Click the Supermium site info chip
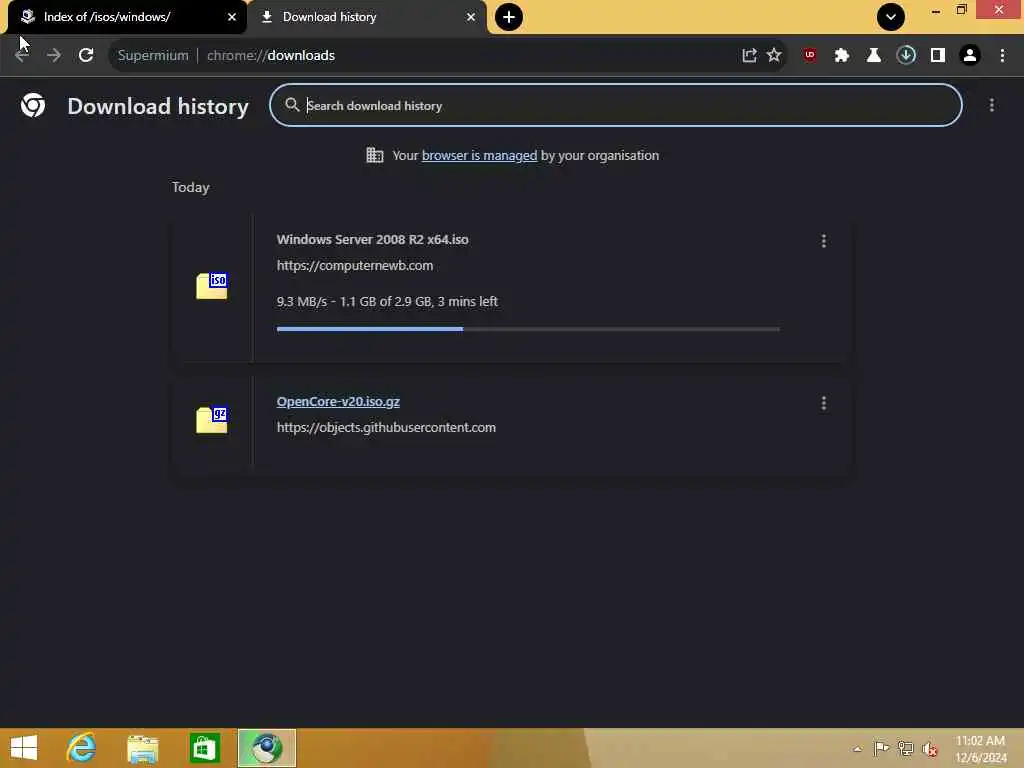Screen dimensions: 1024x768 tap(153, 56)
